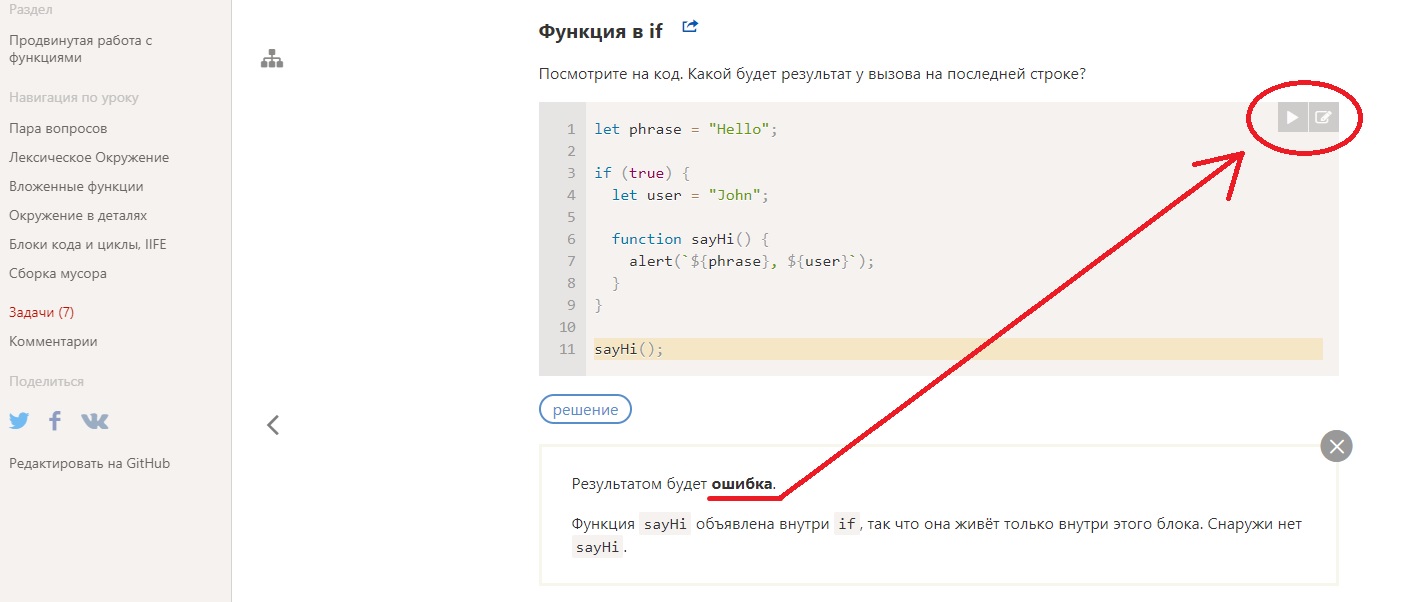Jump to "Блоки кода и циклы, IIFE"
This screenshot has height=602, width=1417.
(88, 244)
